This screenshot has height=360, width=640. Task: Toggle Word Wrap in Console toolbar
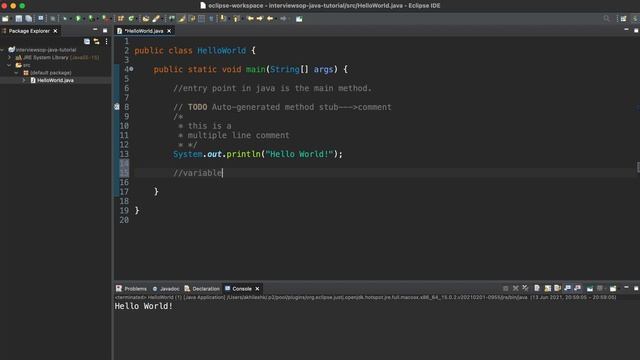(x=557, y=288)
